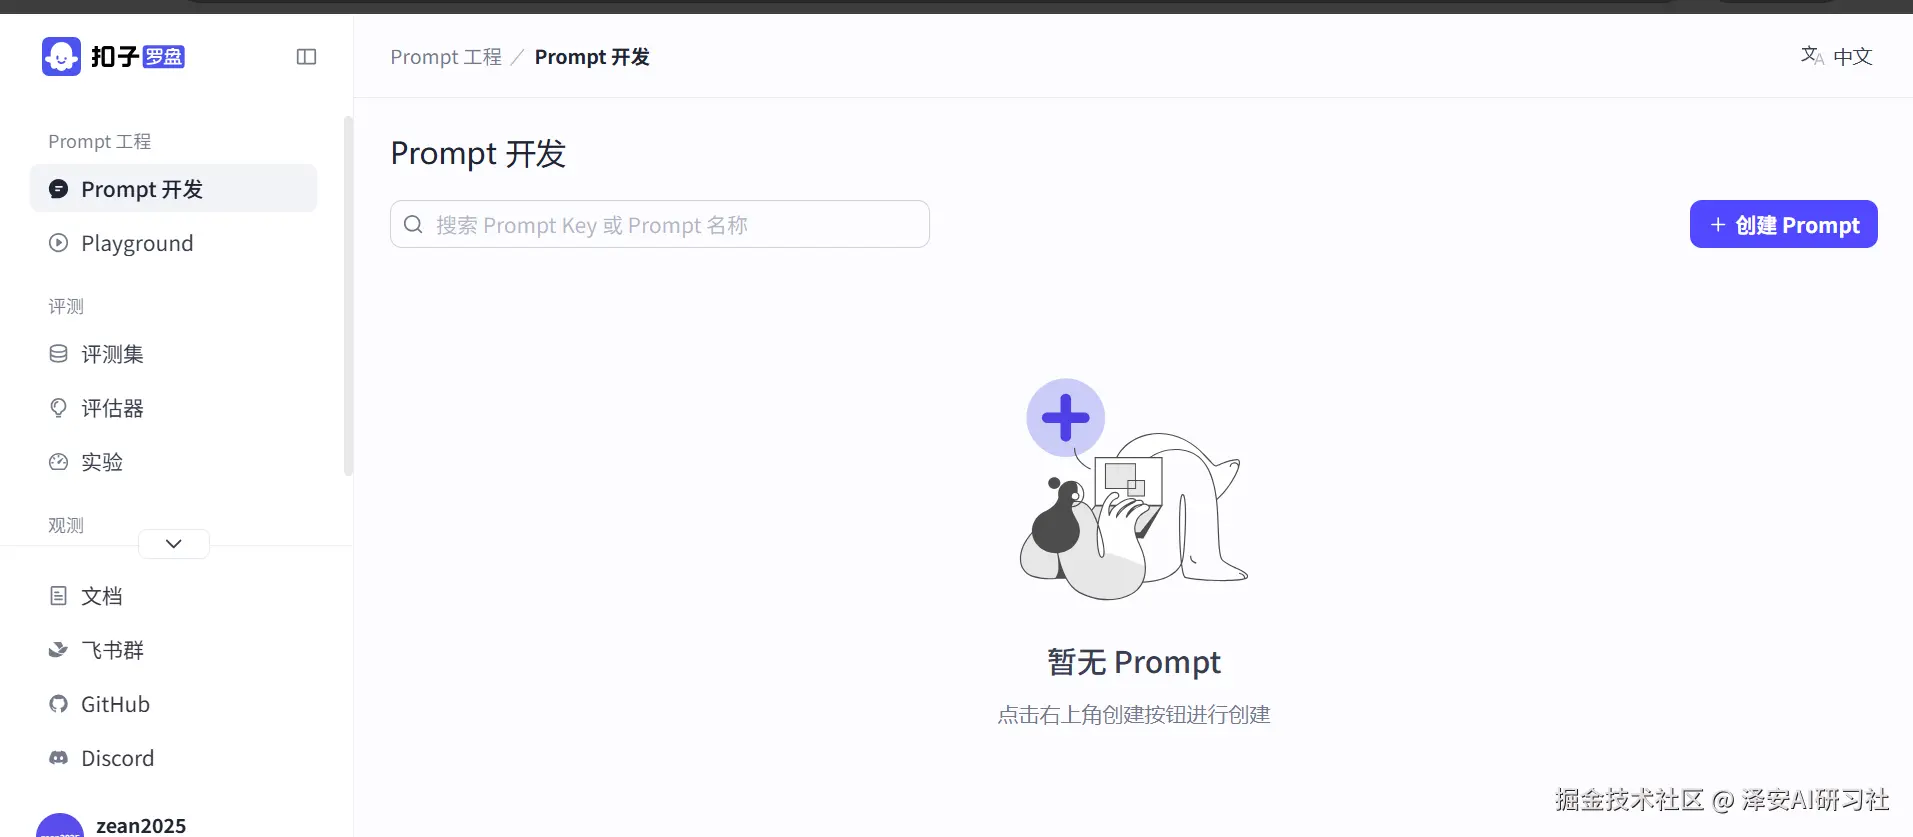
Task: Click the zean2025 user avatar
Action: point(60,826)
